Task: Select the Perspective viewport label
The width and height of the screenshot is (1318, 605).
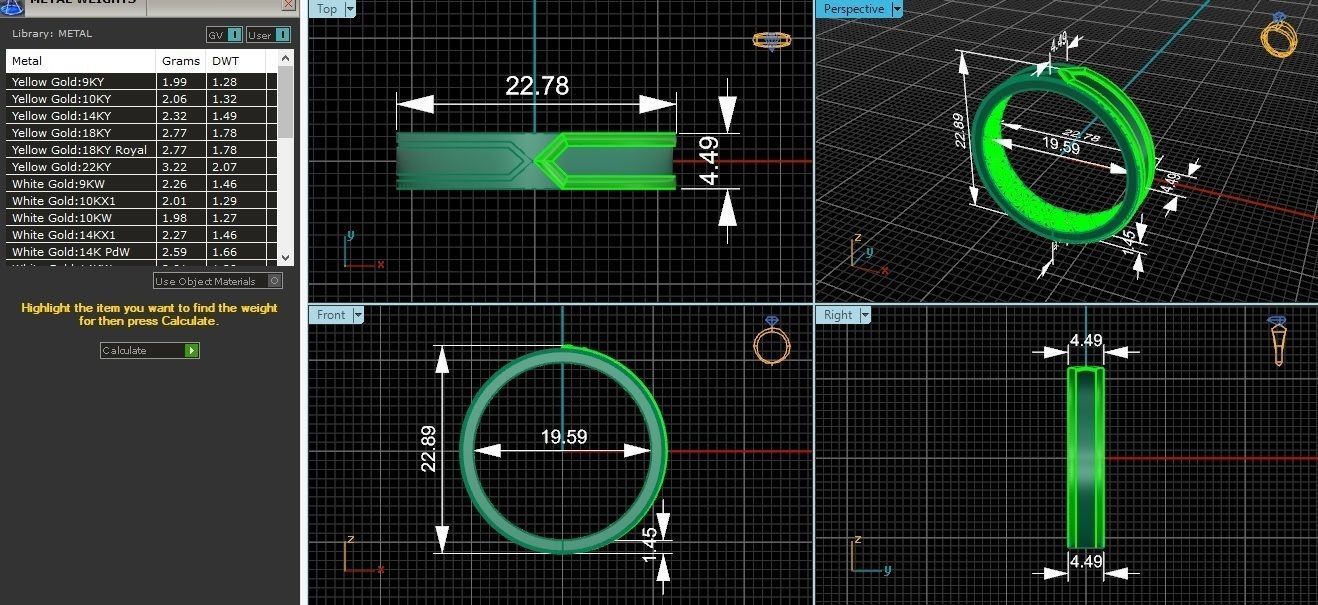Action: click(854, 9)
